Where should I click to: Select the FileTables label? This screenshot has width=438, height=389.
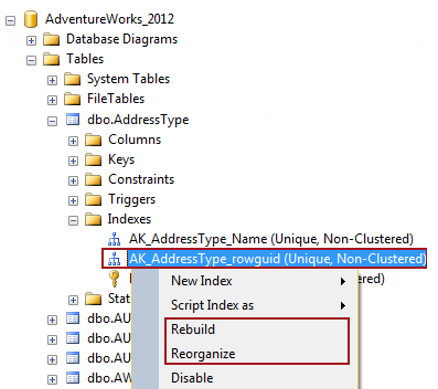click(116, 99)
